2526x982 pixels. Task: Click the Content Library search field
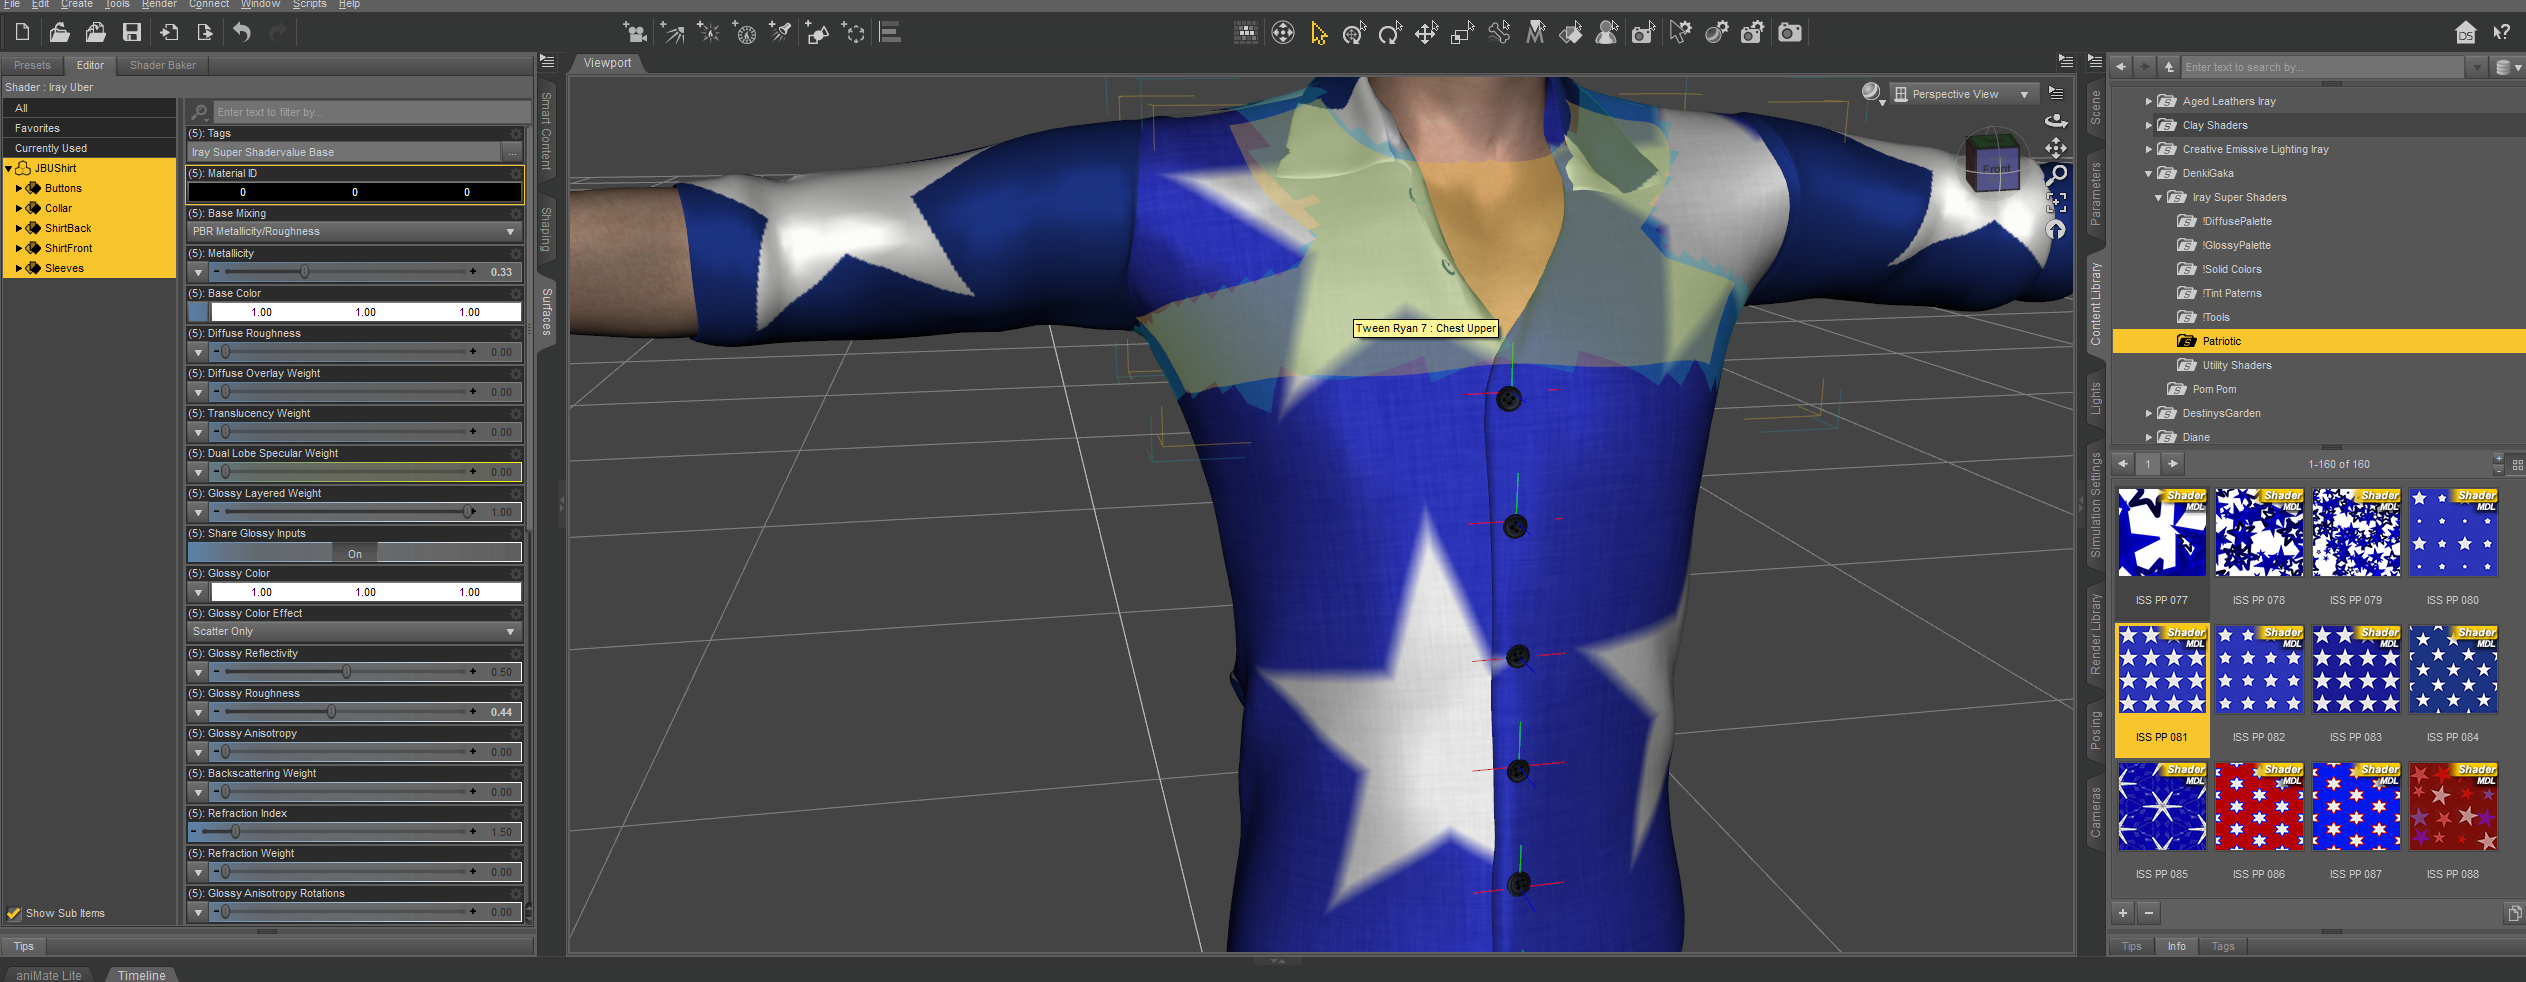tap(2323, 67)
